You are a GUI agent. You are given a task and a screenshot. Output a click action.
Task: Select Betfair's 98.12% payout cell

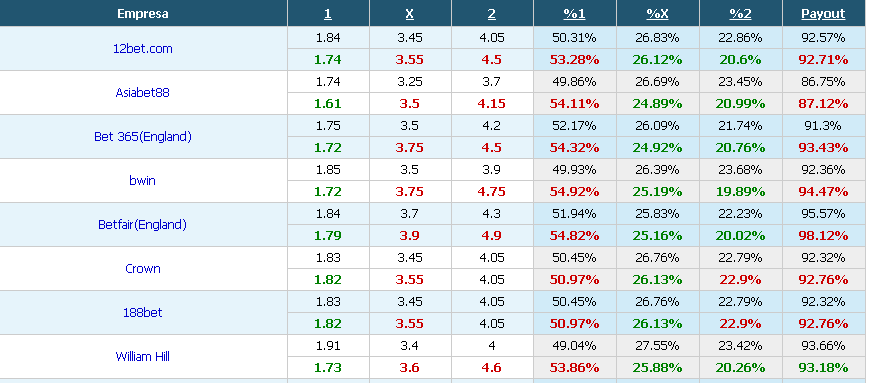click(x=824, y=236)
